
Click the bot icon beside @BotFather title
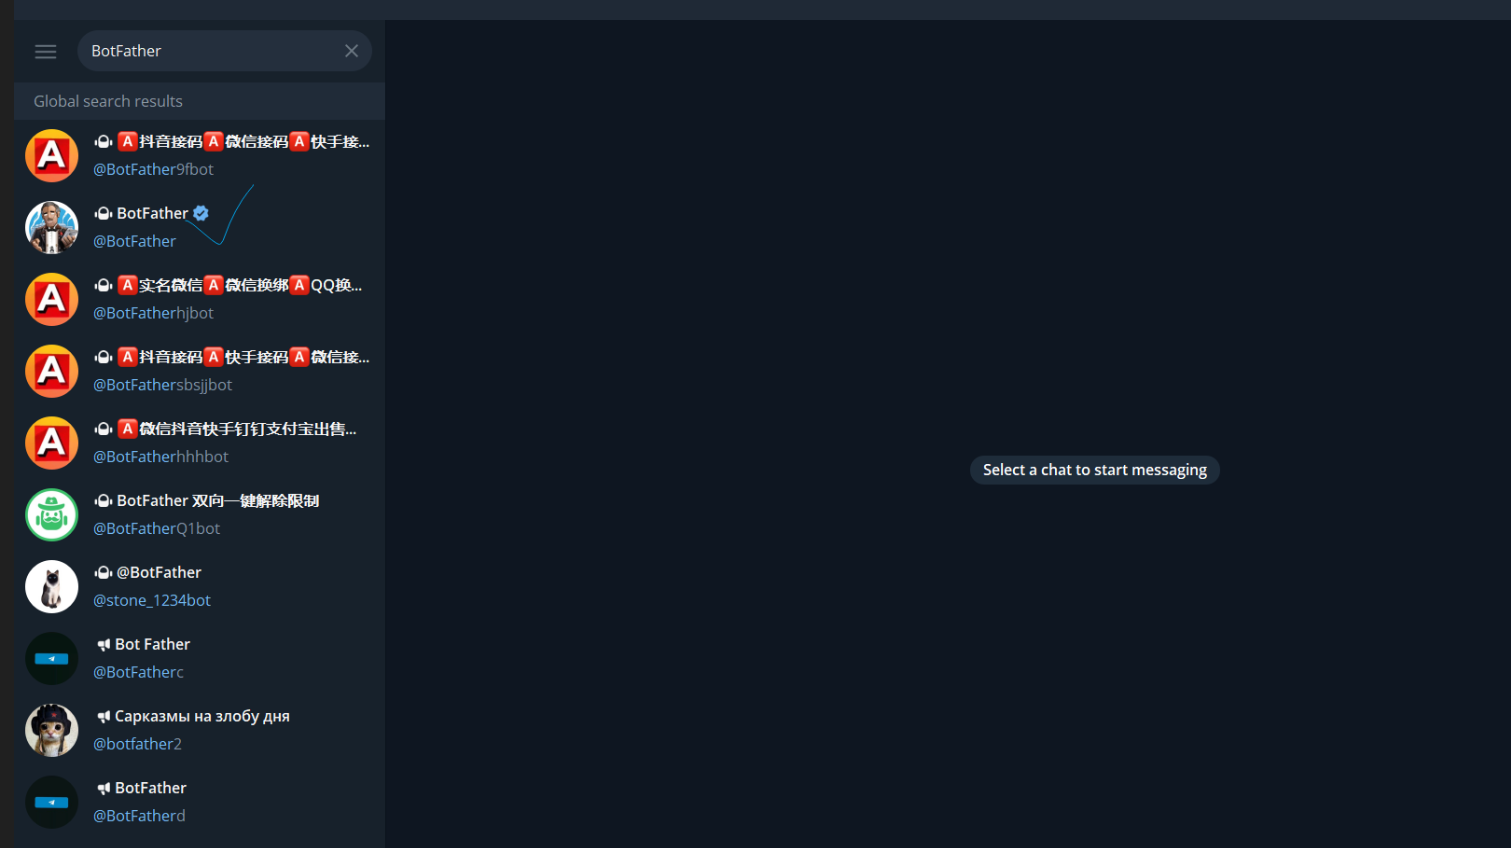click(x=103, y=573)
